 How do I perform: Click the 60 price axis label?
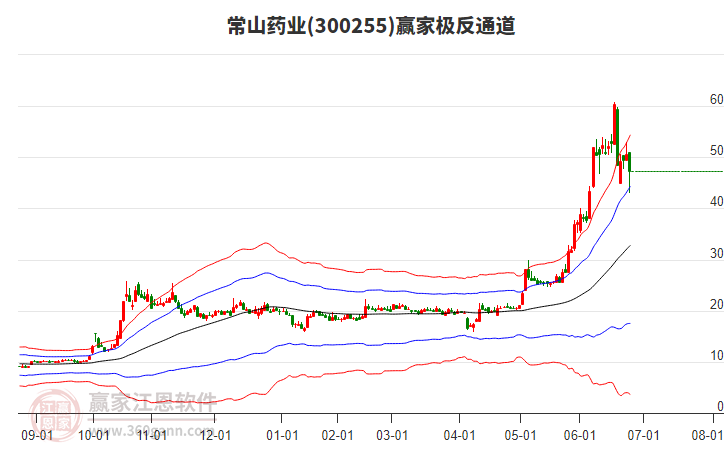click(716, 100)
